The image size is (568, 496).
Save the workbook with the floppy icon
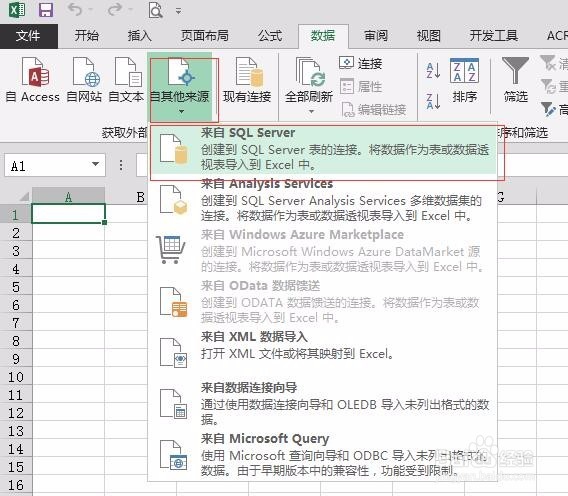tap(46, 10)
